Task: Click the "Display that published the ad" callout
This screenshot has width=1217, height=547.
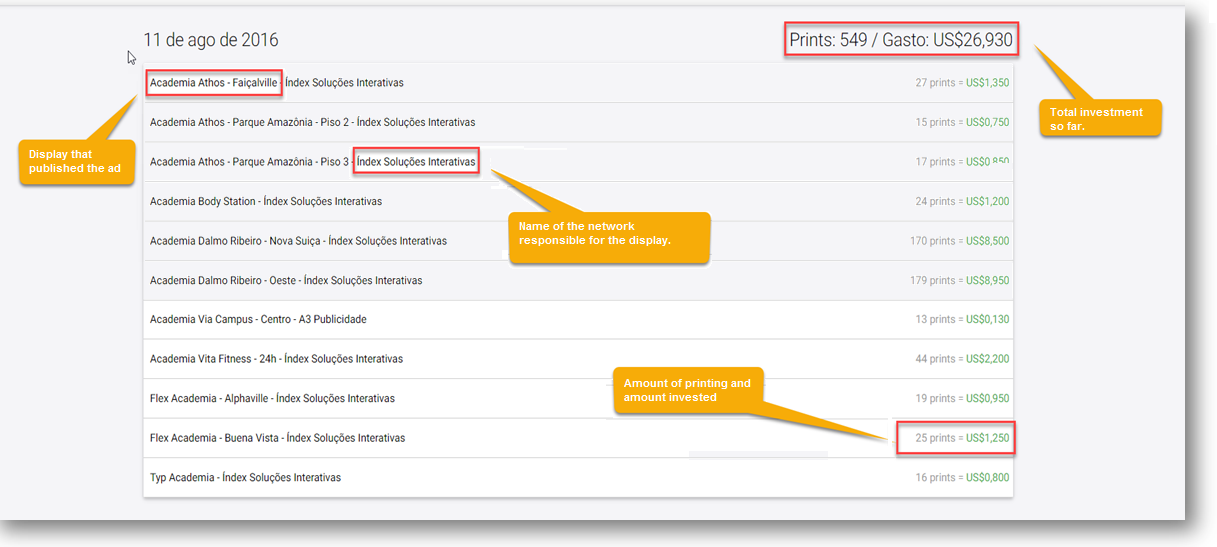Action: 75,161
